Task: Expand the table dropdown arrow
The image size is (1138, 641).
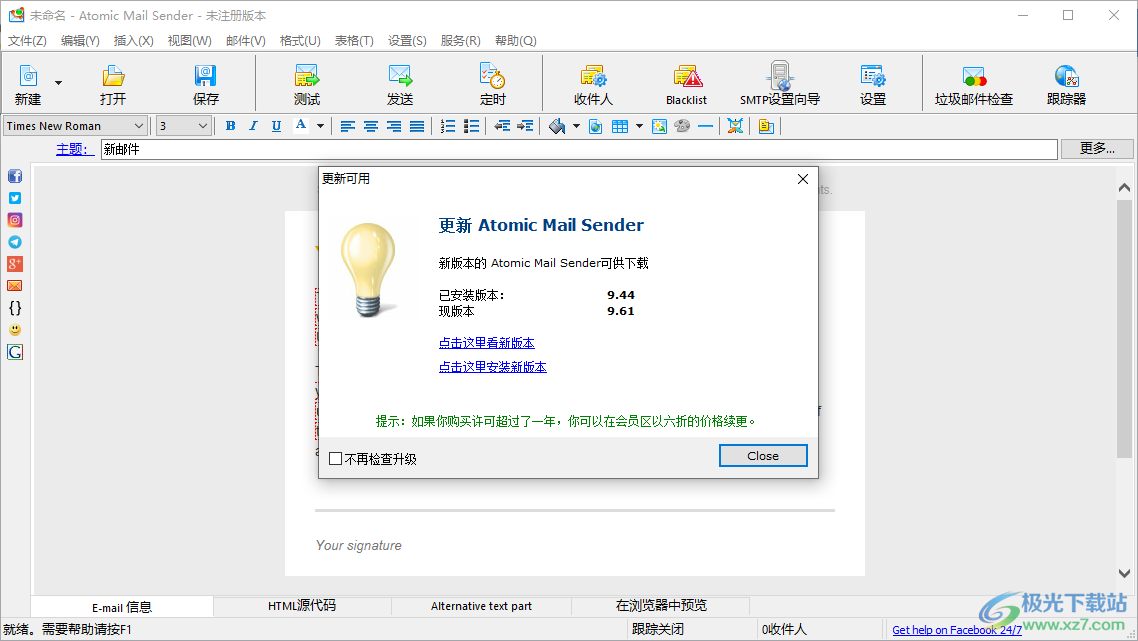Action: 639,126
